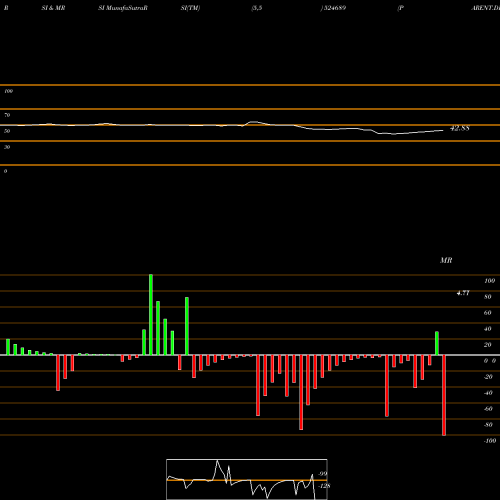
Task: Click the stock code )524689 in header
Action: click(333, 8)
